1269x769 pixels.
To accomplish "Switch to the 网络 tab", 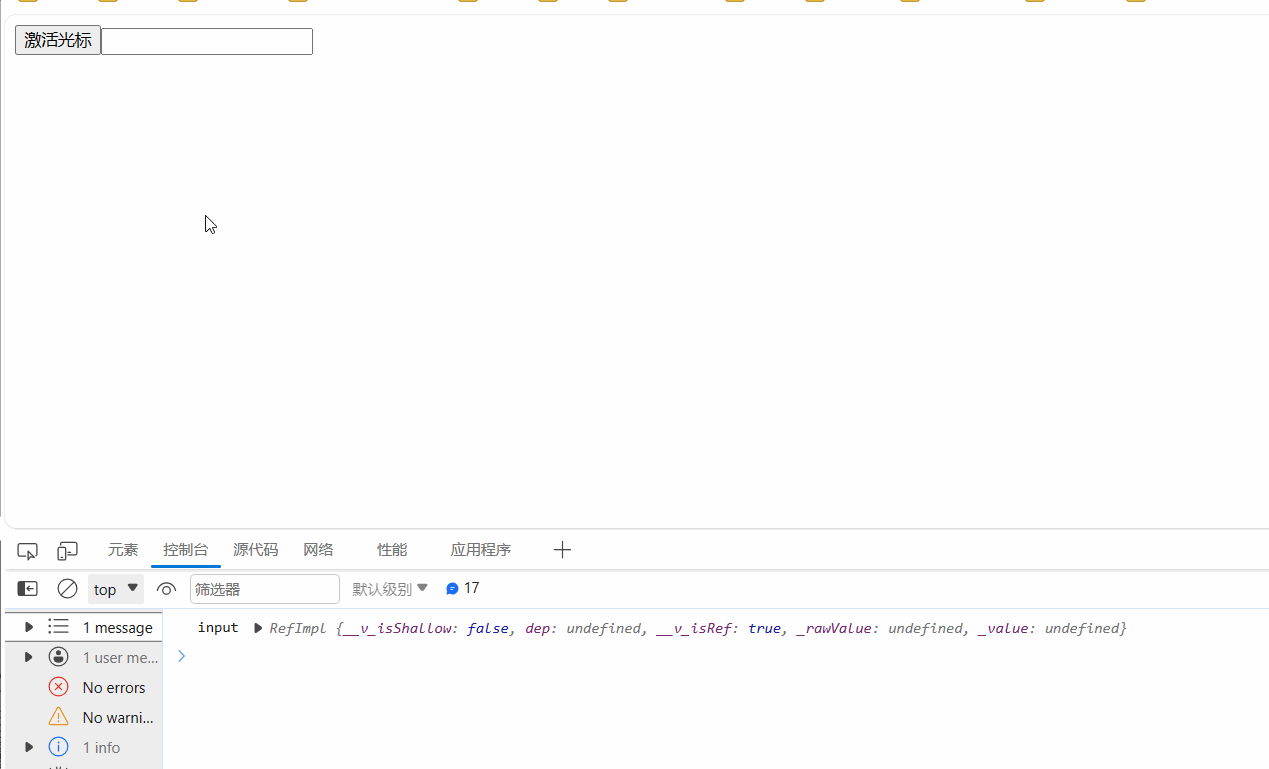I will pyautogui.click(x=318, y=549).
